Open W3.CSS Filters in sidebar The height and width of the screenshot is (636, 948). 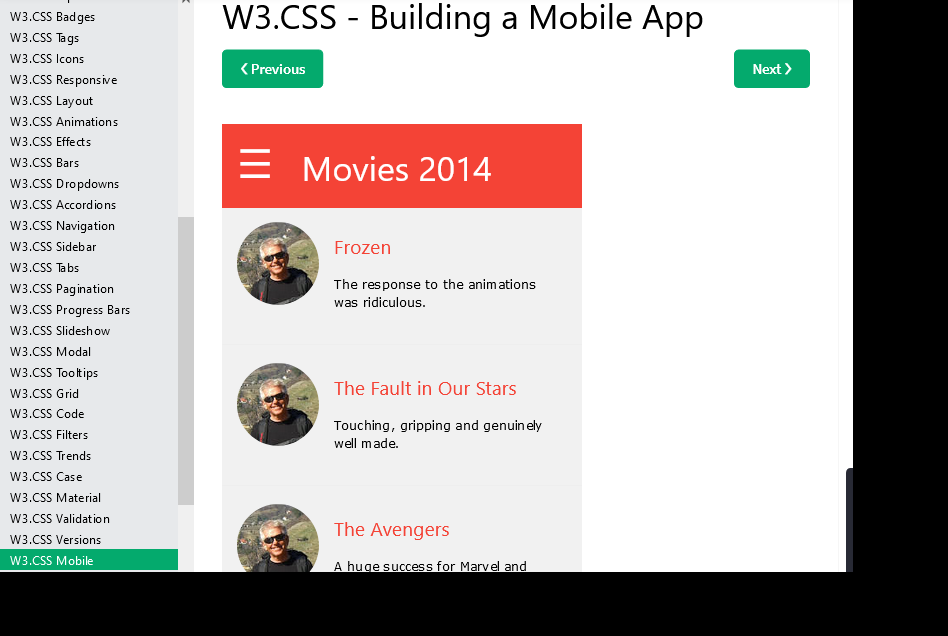[x=89, y=435]
